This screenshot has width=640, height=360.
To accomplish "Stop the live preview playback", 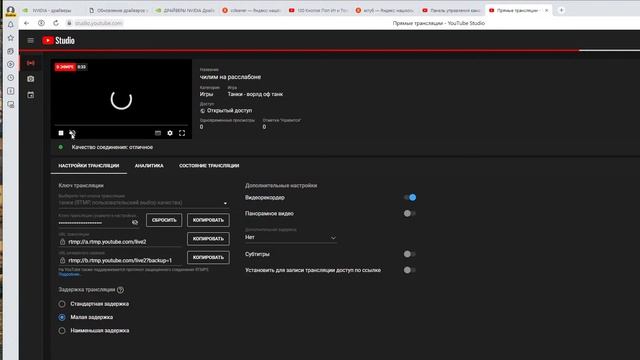I will [x=61, y=133].
